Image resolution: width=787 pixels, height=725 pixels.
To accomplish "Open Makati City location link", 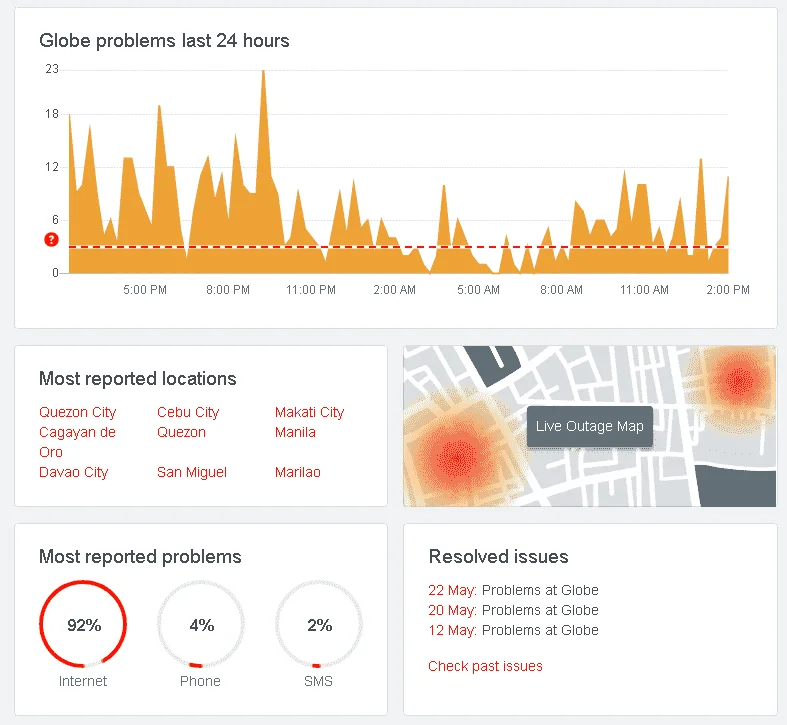I will pyautogui.click(x=309, y=412).
